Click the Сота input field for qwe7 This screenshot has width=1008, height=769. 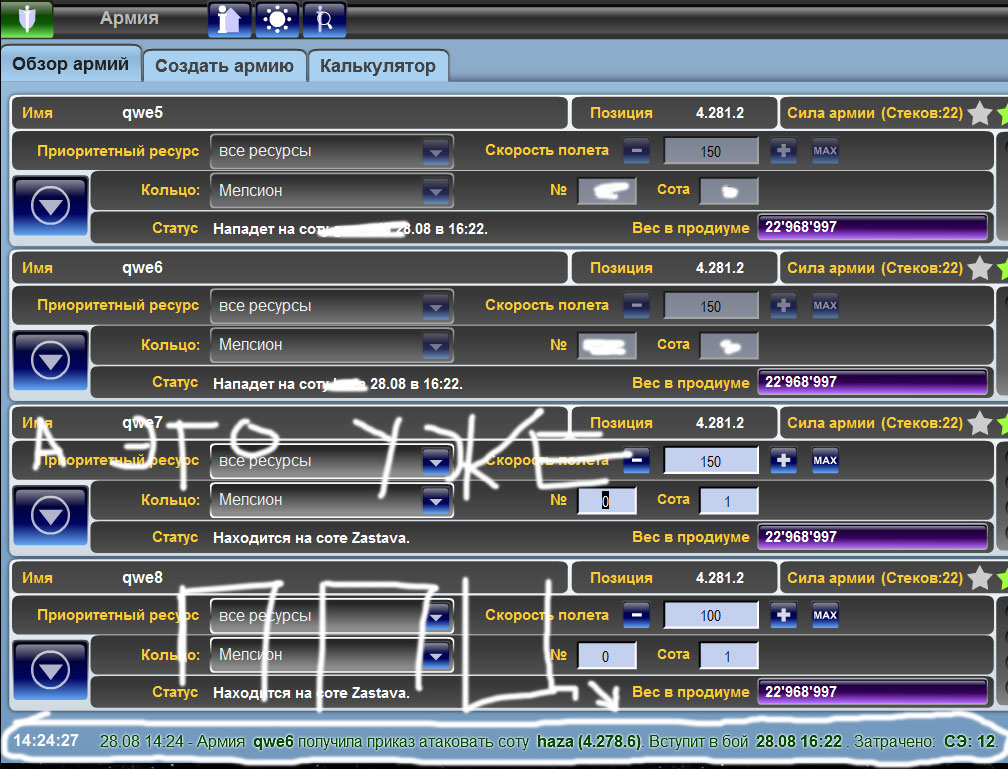[x=728, y=500]
